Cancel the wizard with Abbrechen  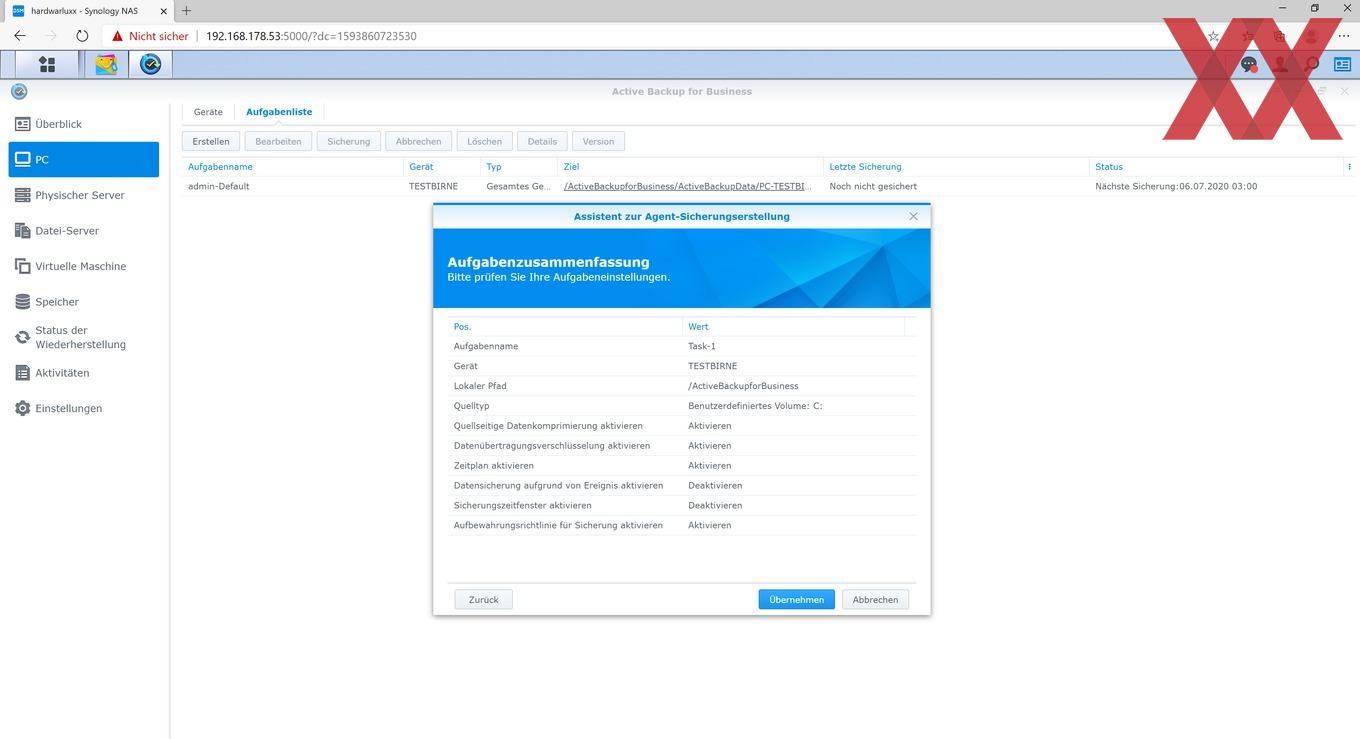pyautogui.click(x=876, y=599)
